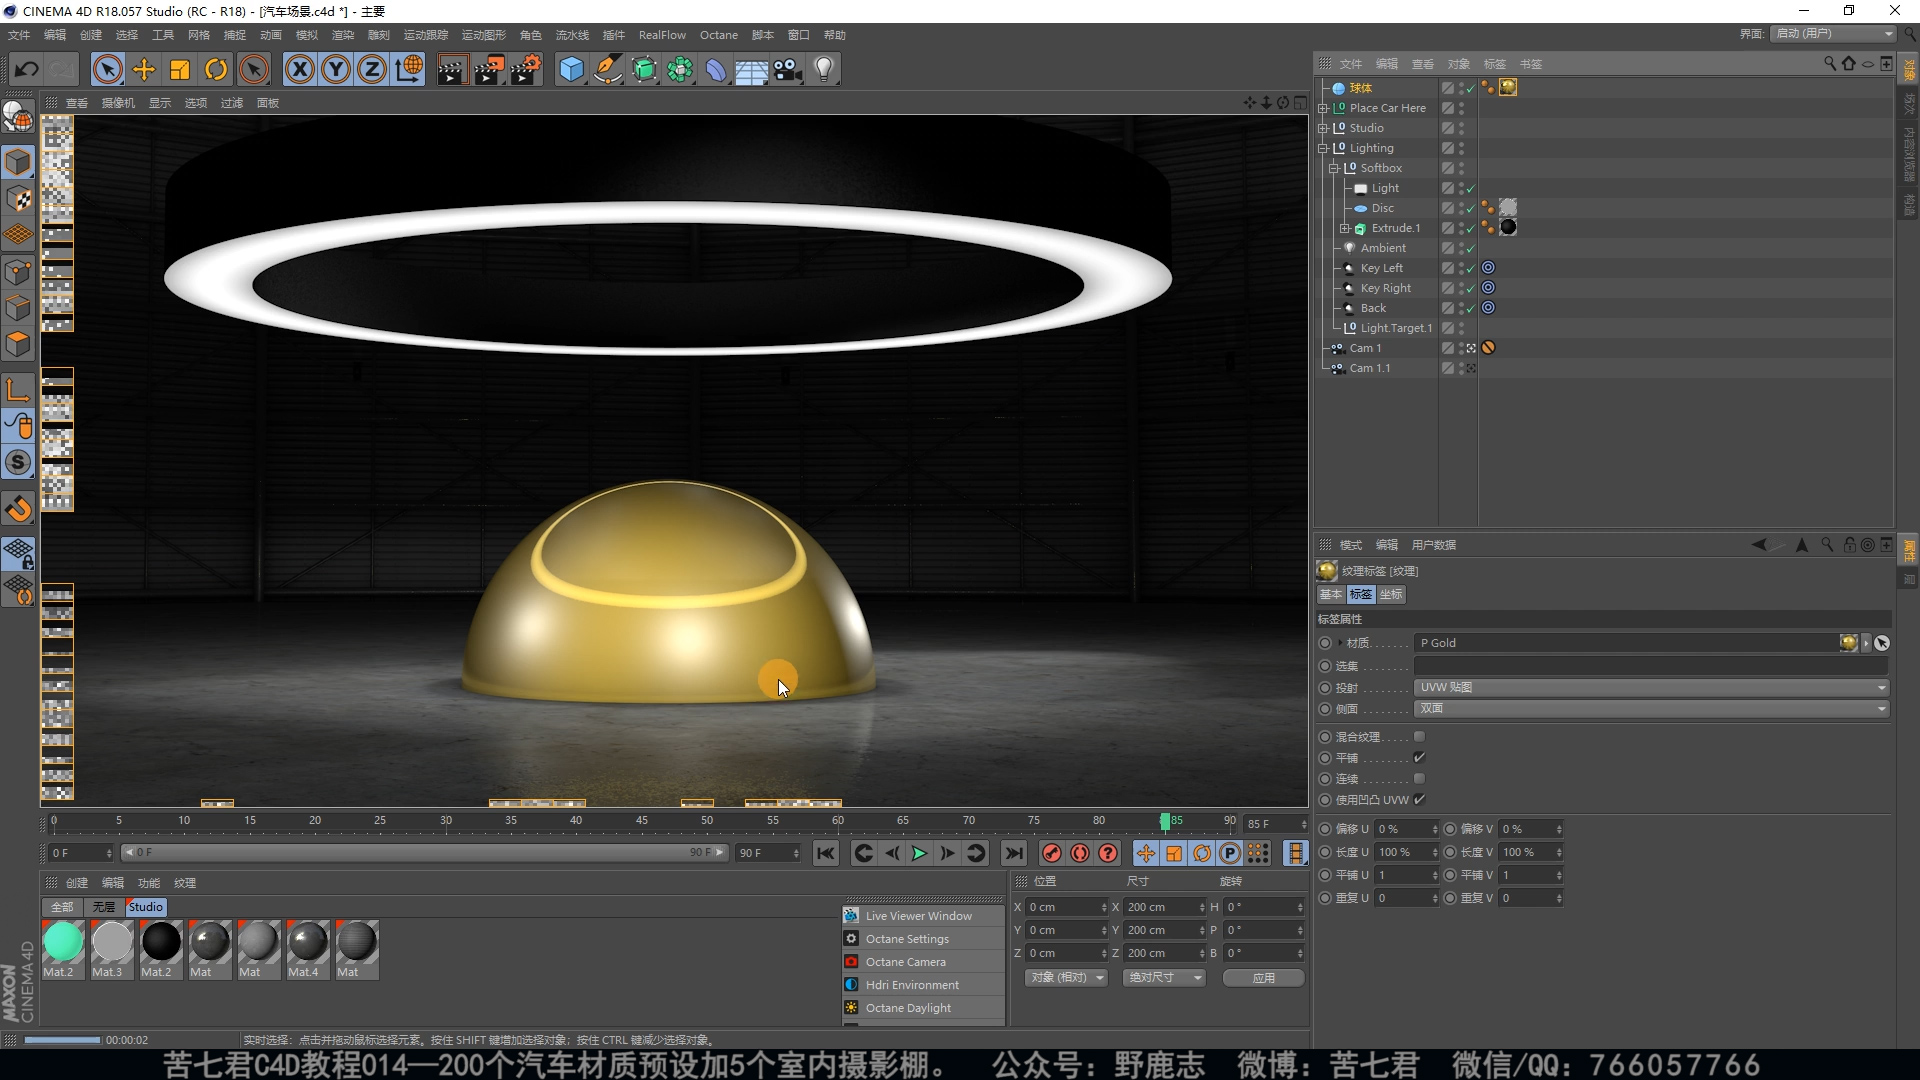Select the Move tool in top toolbar
The width and height of the screenshot is (1920, 1080).
click(x=144, y=69)
